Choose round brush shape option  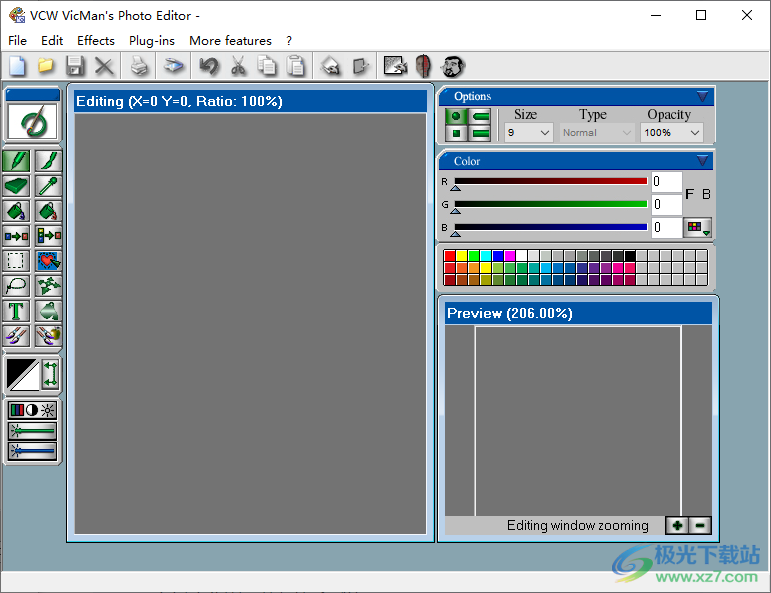[x=456, y=116]
